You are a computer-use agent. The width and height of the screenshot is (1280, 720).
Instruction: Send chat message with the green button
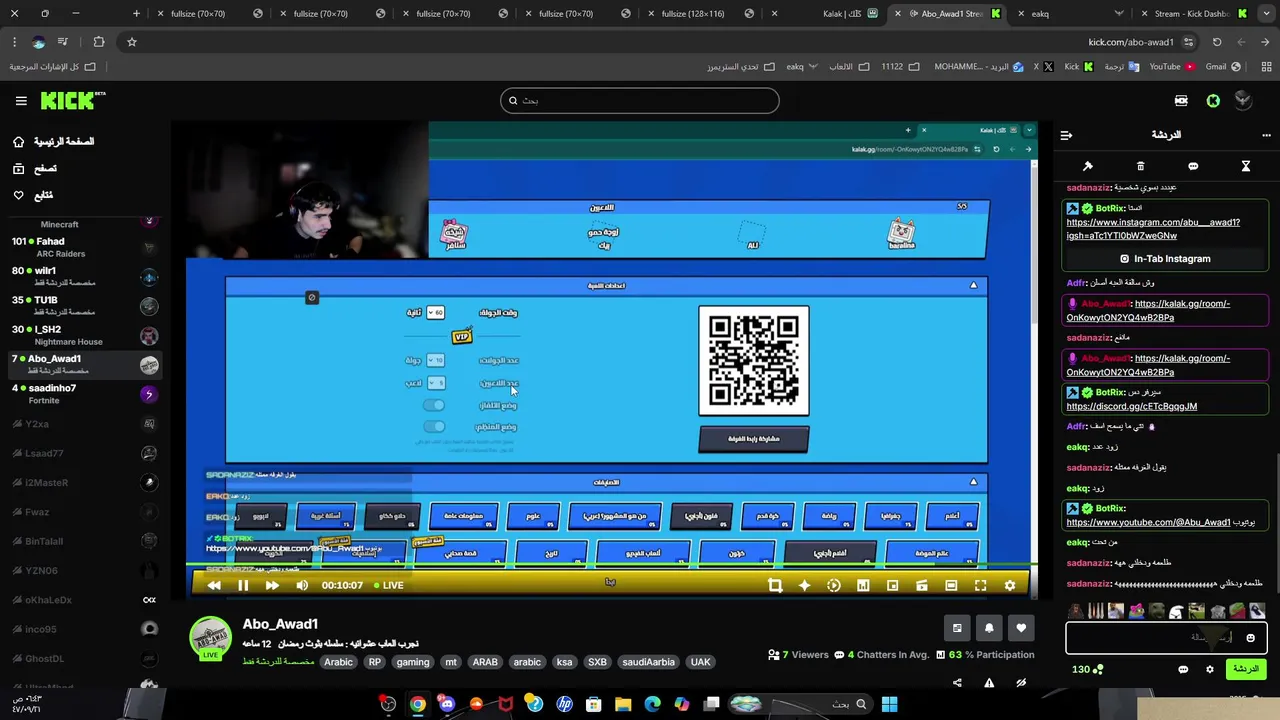pyautogui.click(x=1246, y=669)
